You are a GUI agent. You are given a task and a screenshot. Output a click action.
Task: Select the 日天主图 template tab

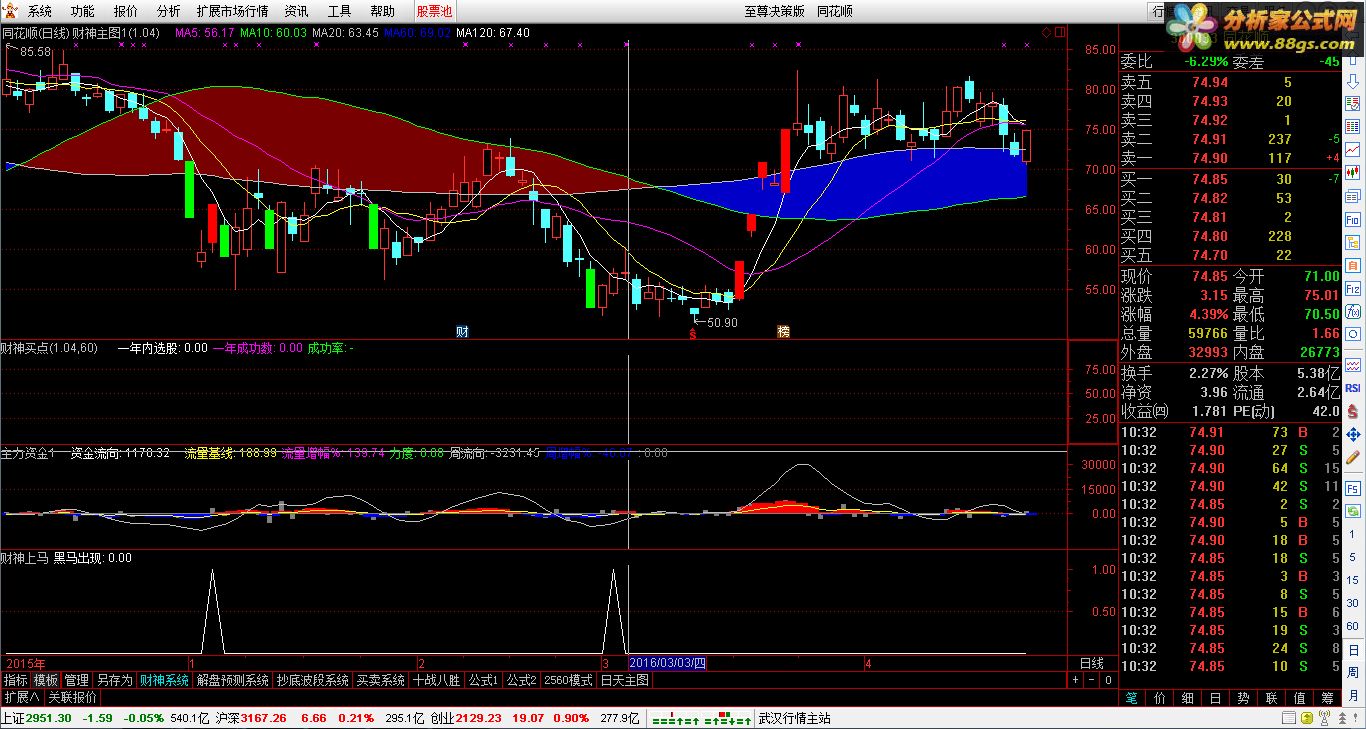coord(625,680)
